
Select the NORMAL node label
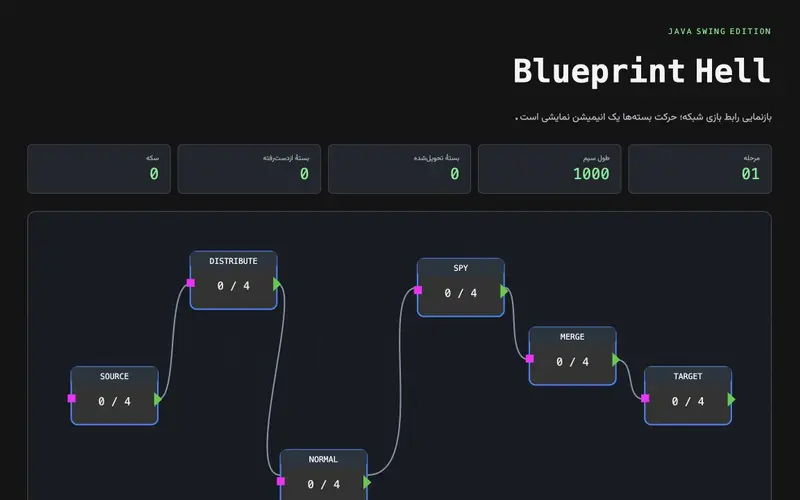click(x=323, y=460)
